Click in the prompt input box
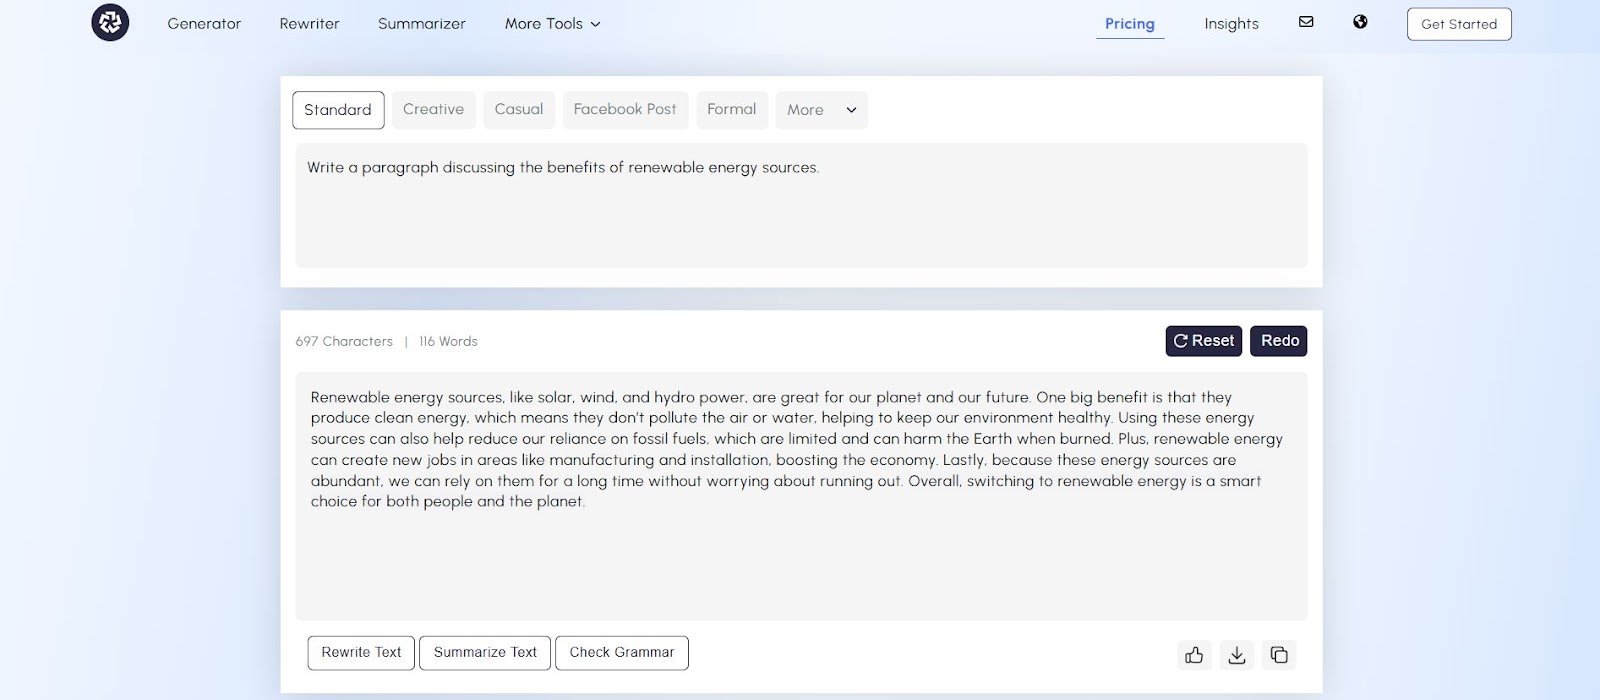This screenshot has height=700, width=1600. (x=801, y=205)
